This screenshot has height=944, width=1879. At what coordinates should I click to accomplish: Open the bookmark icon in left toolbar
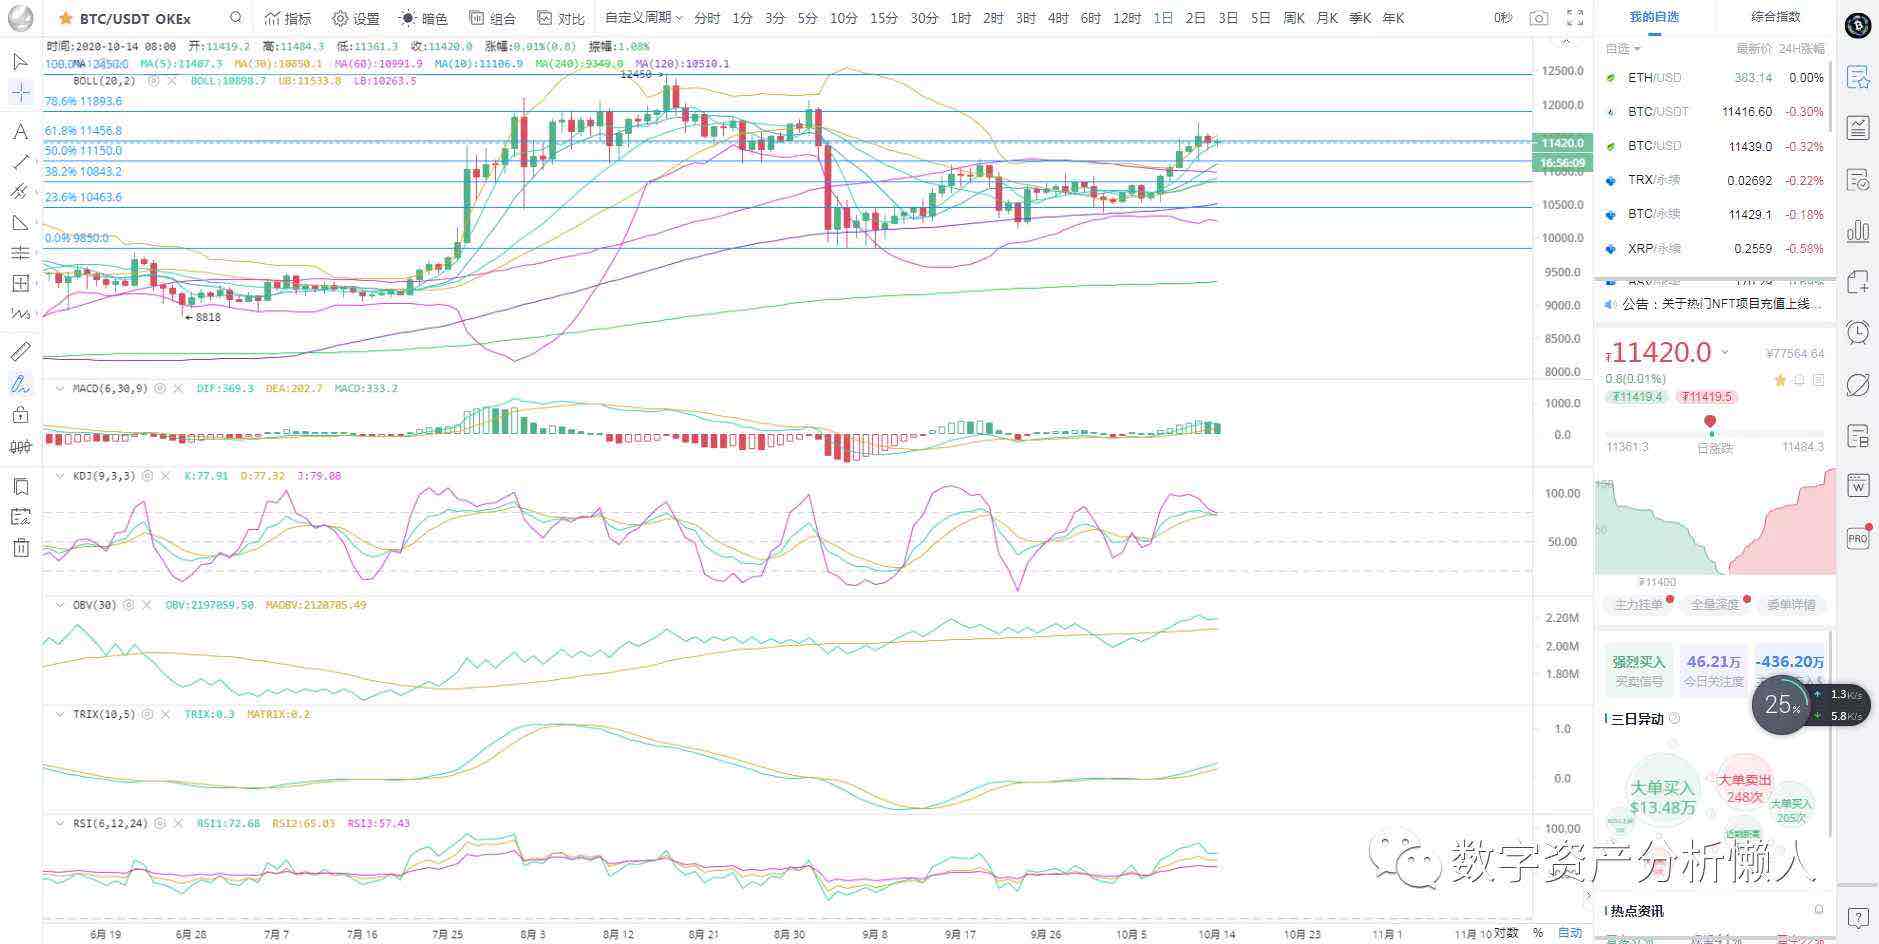click(x=20, y=487)
